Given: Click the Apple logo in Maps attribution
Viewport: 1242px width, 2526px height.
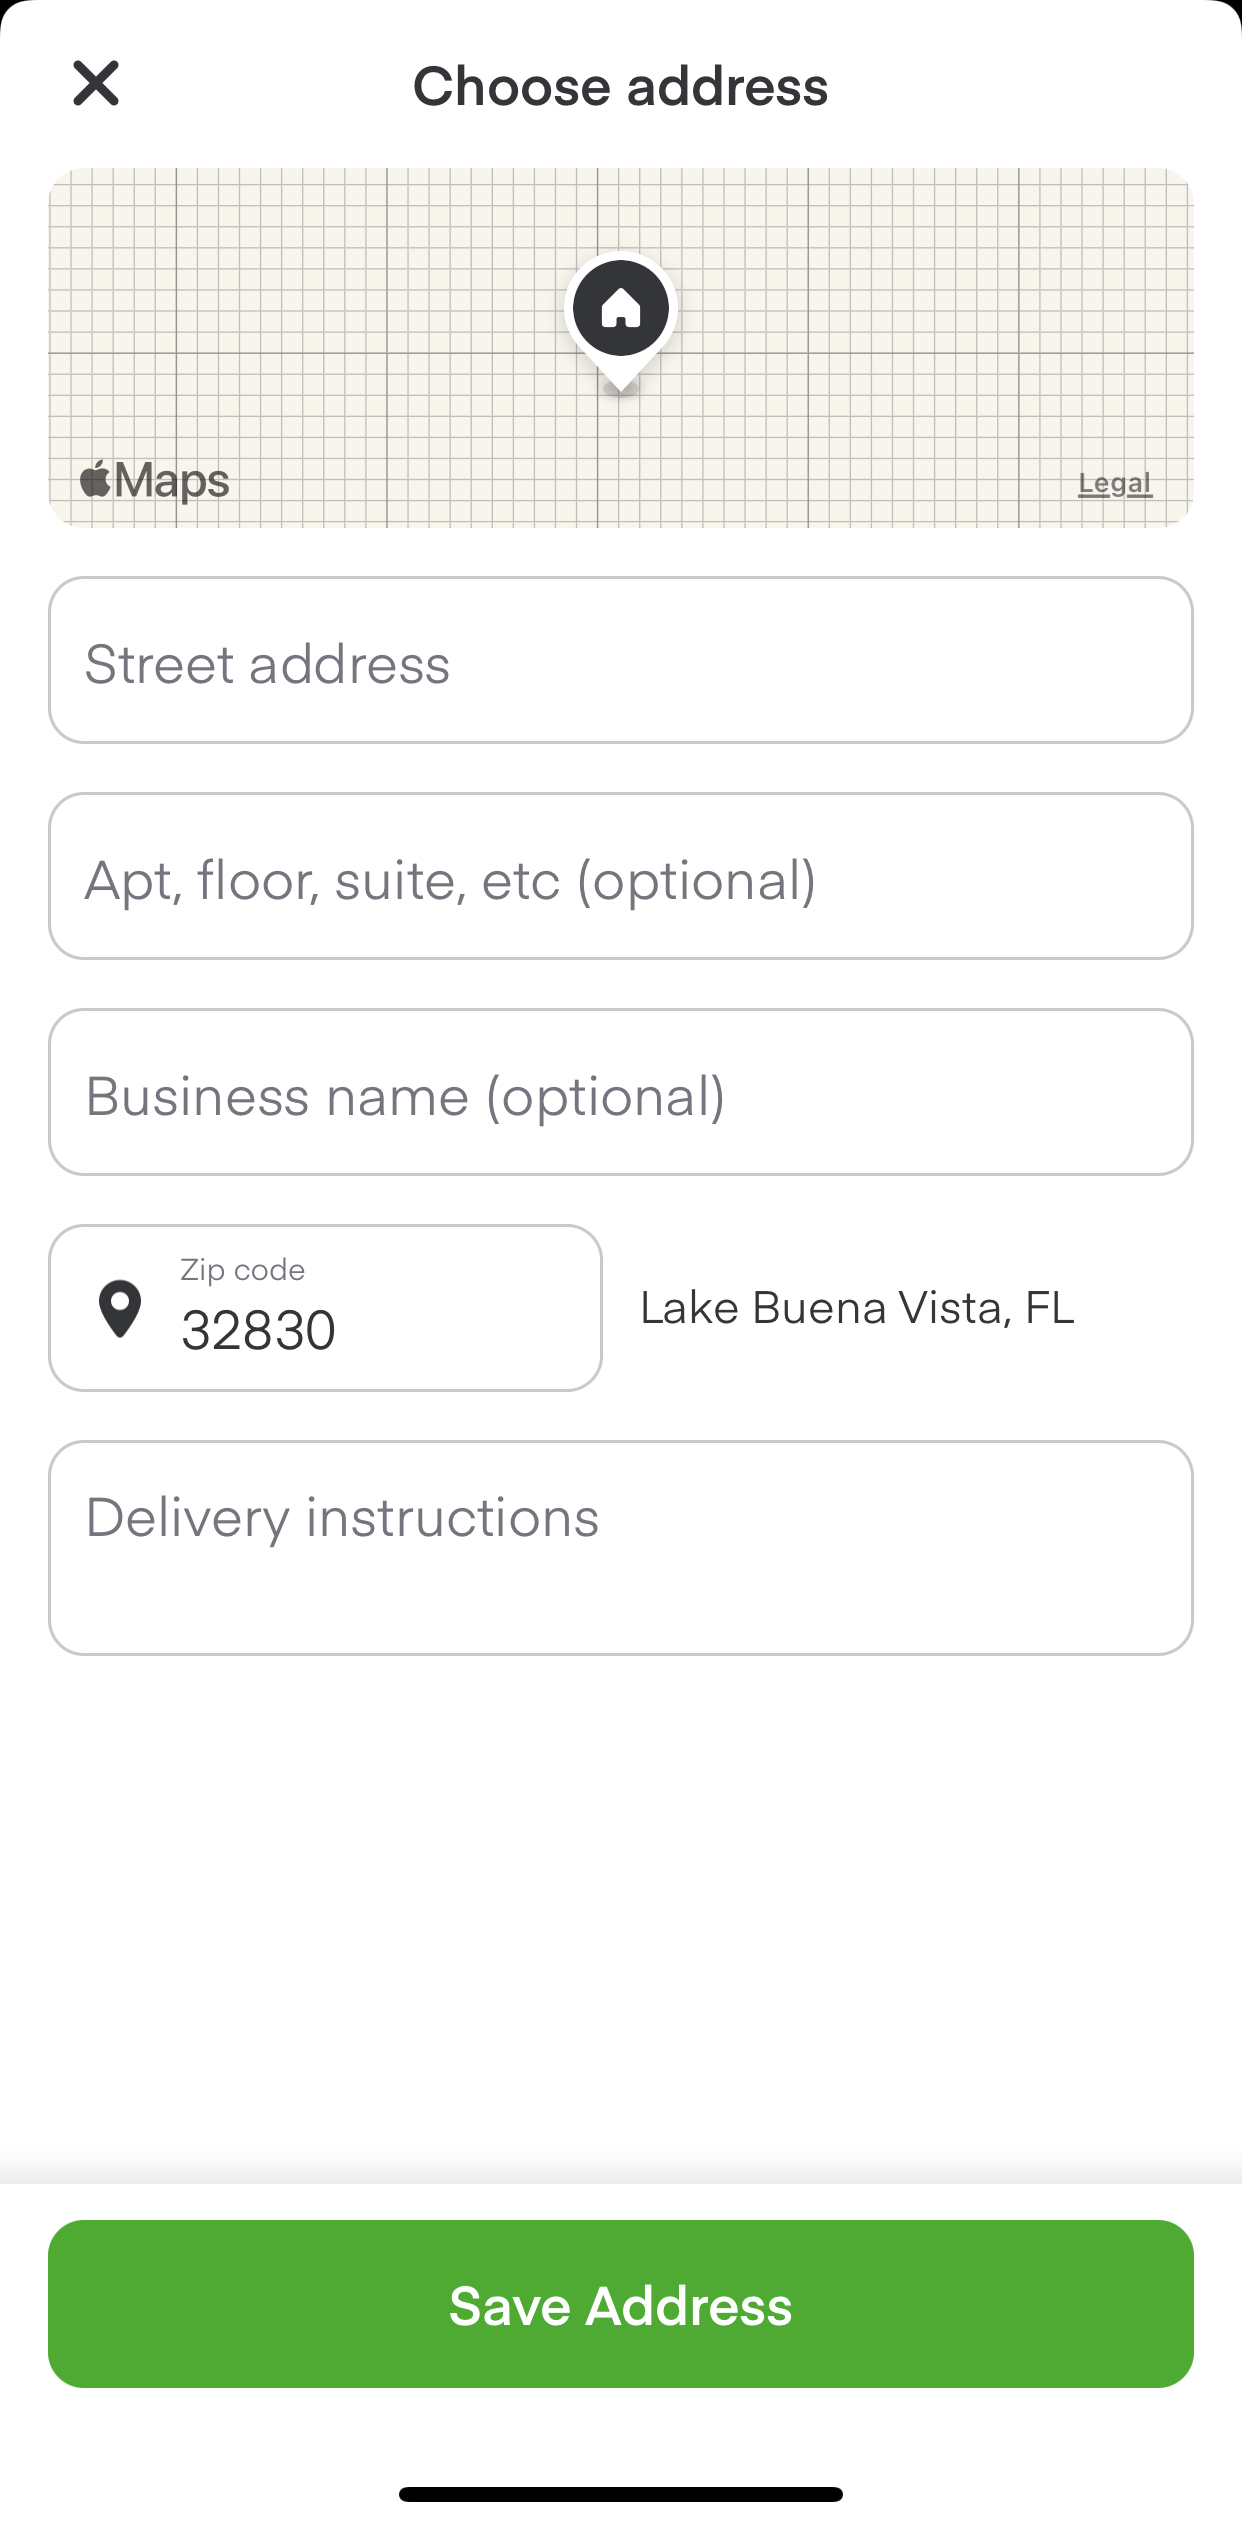Looking at the screenshot, I should (95, 480).
